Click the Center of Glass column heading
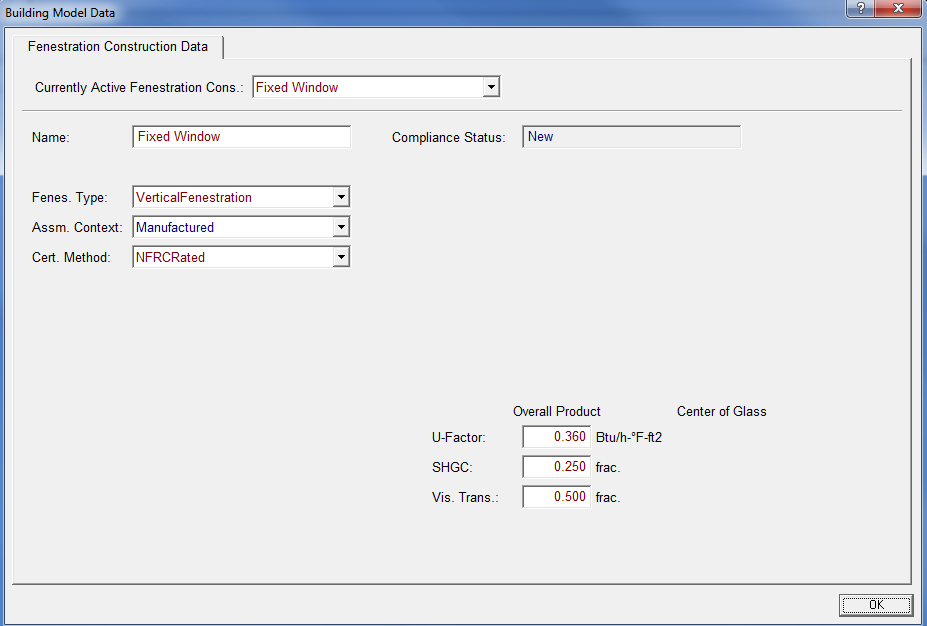927x626 pixels. (x=721, y=412)
